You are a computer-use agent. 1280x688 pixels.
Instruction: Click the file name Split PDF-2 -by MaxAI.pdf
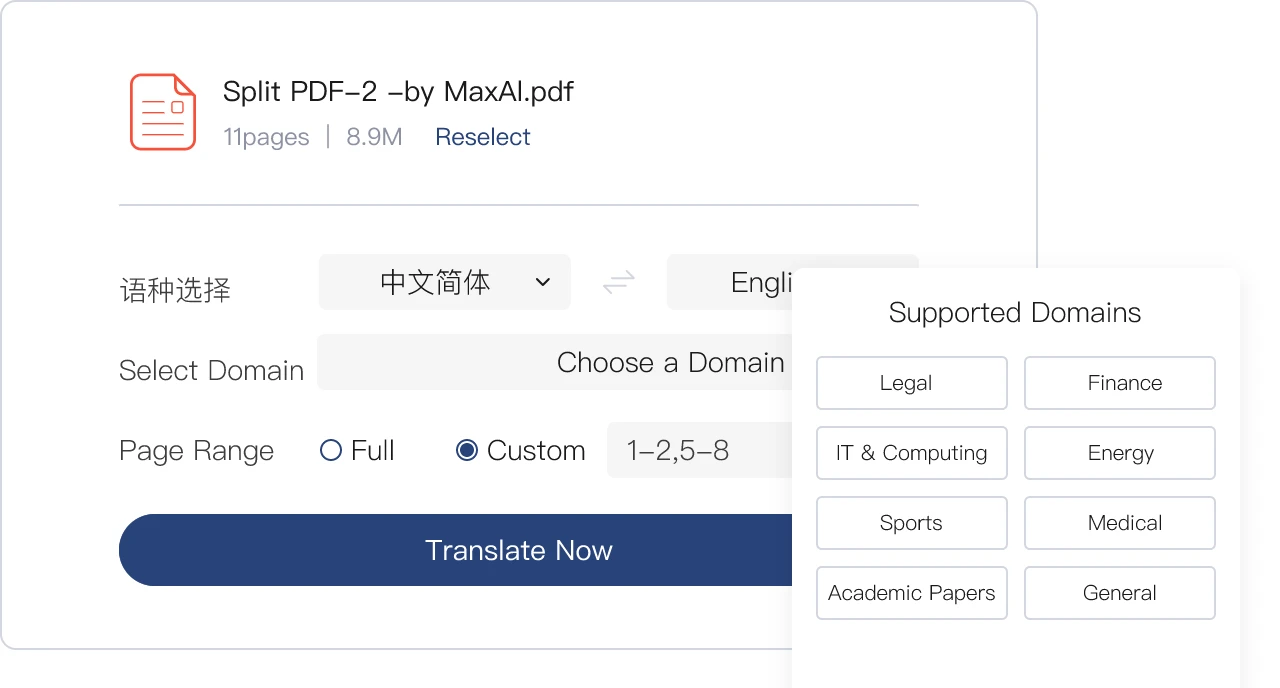click(x=398, y=92)
